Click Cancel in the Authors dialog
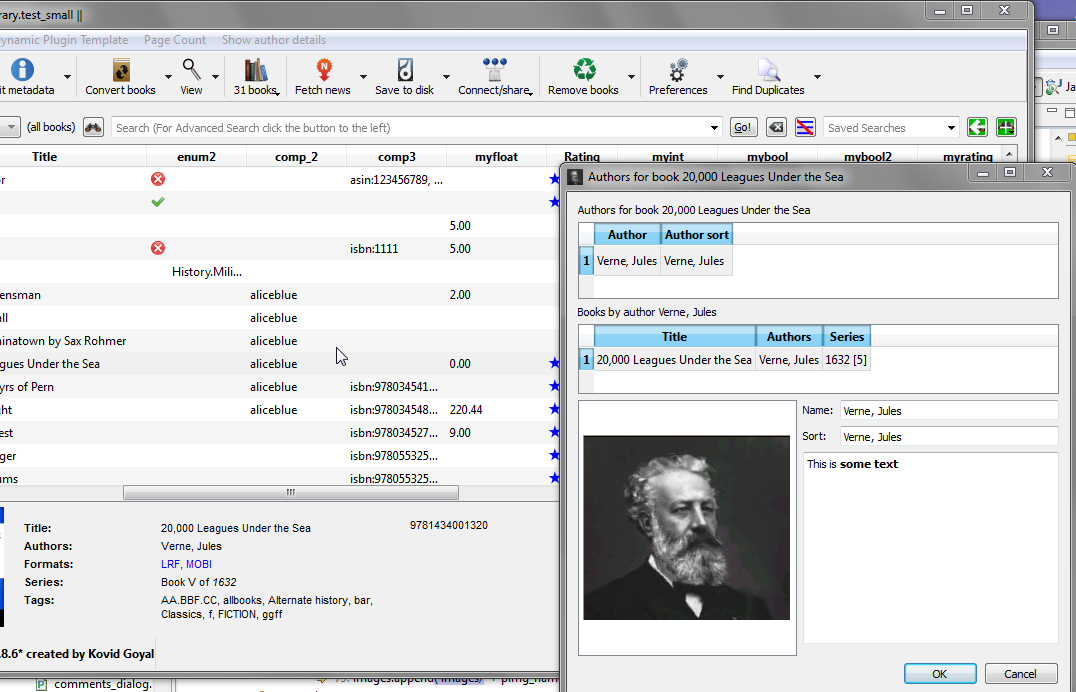Viewport: 1076px width, 692px height. (1020, 673)
